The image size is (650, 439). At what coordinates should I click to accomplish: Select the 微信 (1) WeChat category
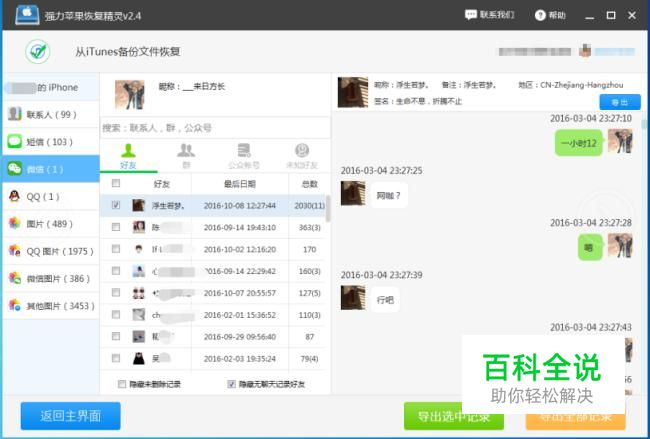pos(51,169)
